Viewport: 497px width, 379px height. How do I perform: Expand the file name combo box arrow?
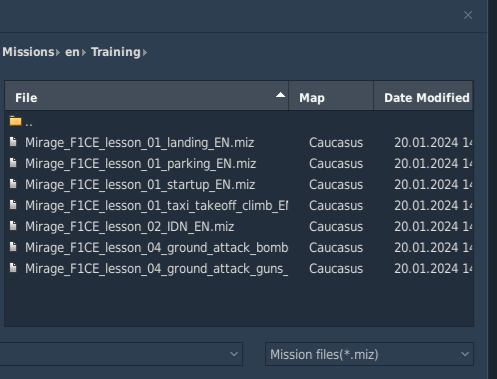234,354
